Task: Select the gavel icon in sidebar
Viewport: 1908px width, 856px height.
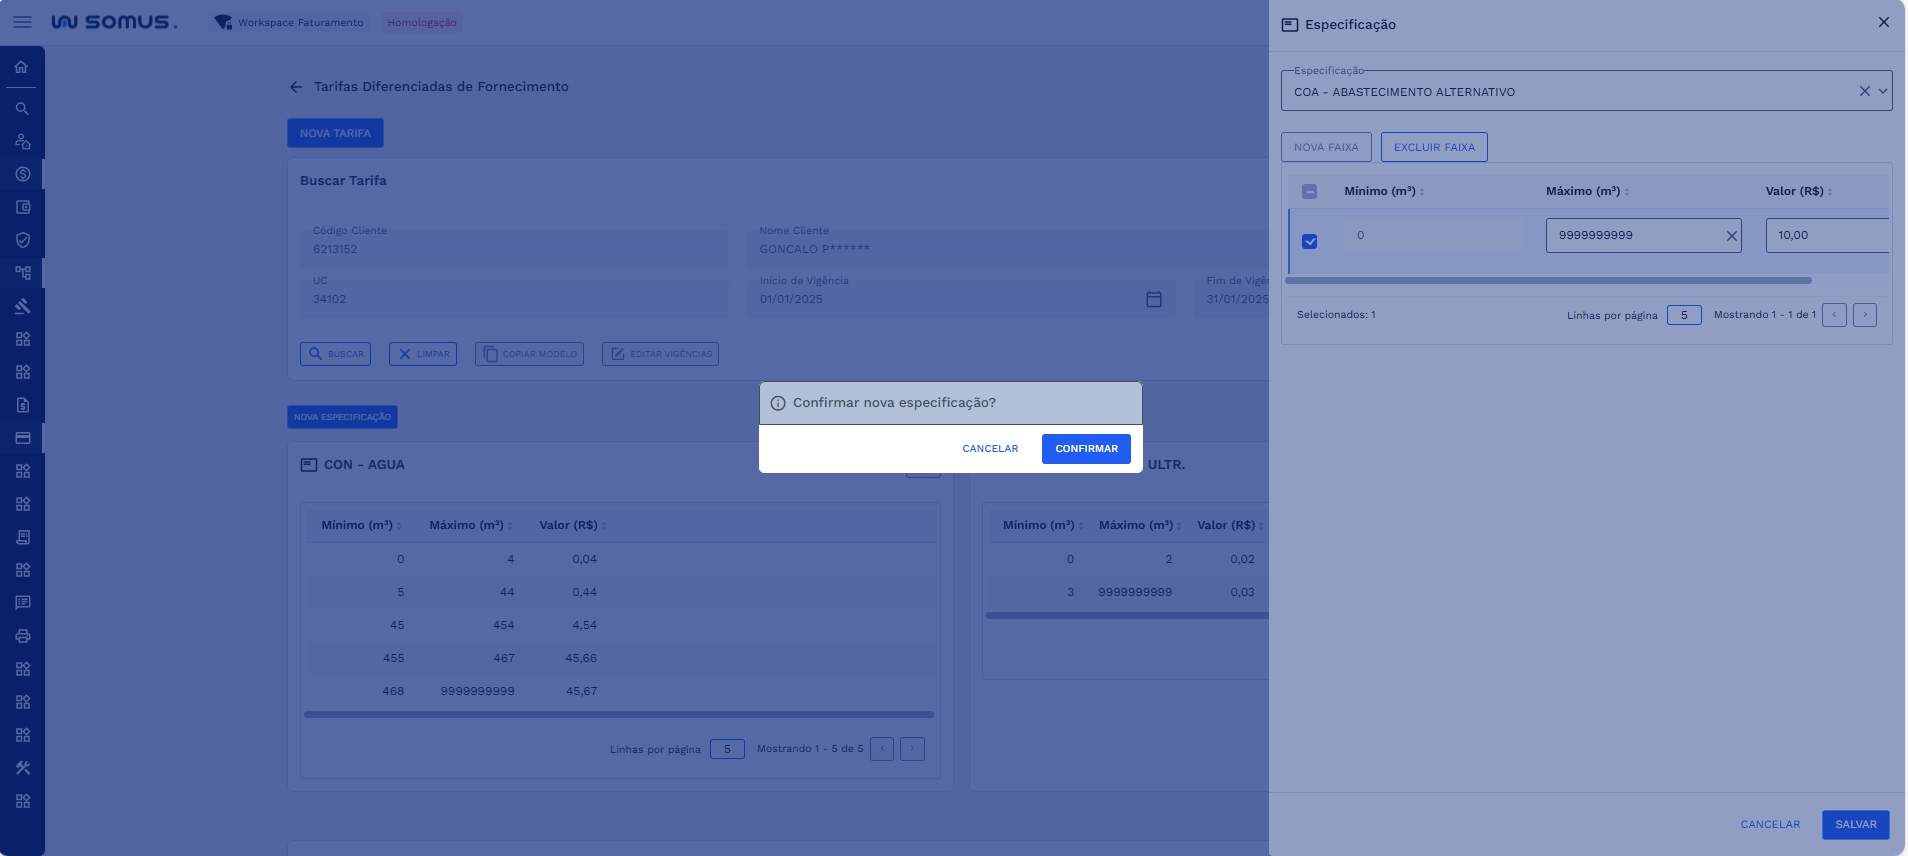Action: 22,306
